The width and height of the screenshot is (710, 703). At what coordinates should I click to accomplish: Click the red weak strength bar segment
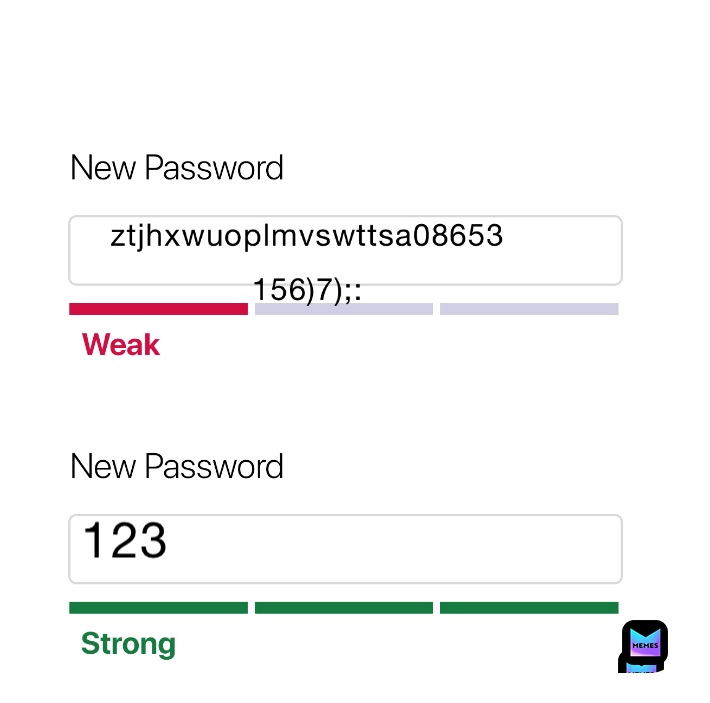(x=158, y=309)
